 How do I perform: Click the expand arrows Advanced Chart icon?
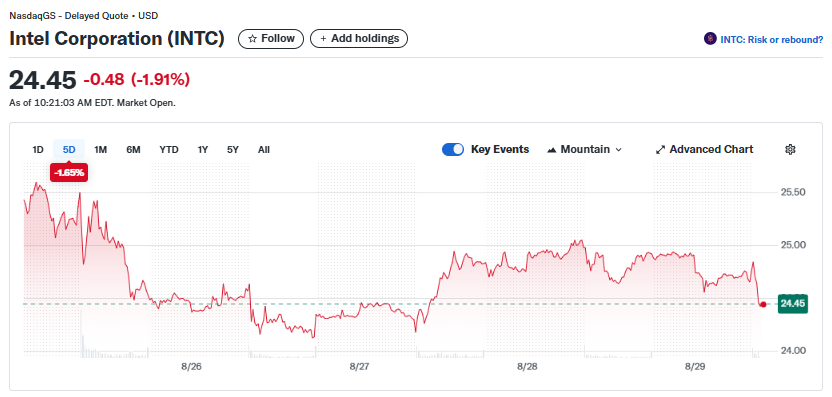[661, 150]
